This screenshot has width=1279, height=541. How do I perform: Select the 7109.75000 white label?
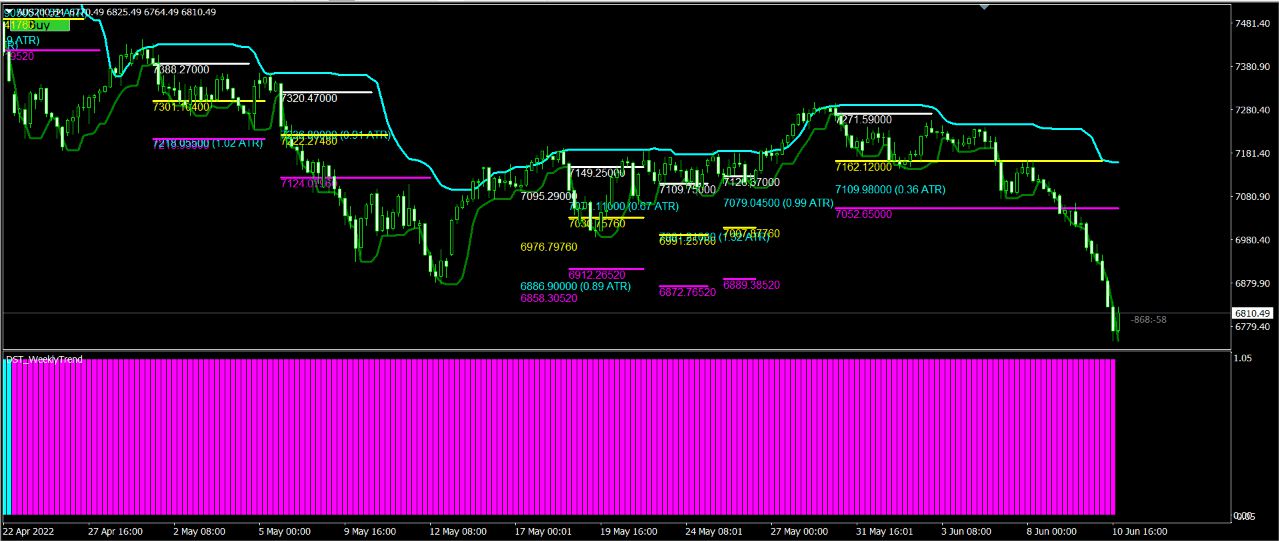[688, 189]
